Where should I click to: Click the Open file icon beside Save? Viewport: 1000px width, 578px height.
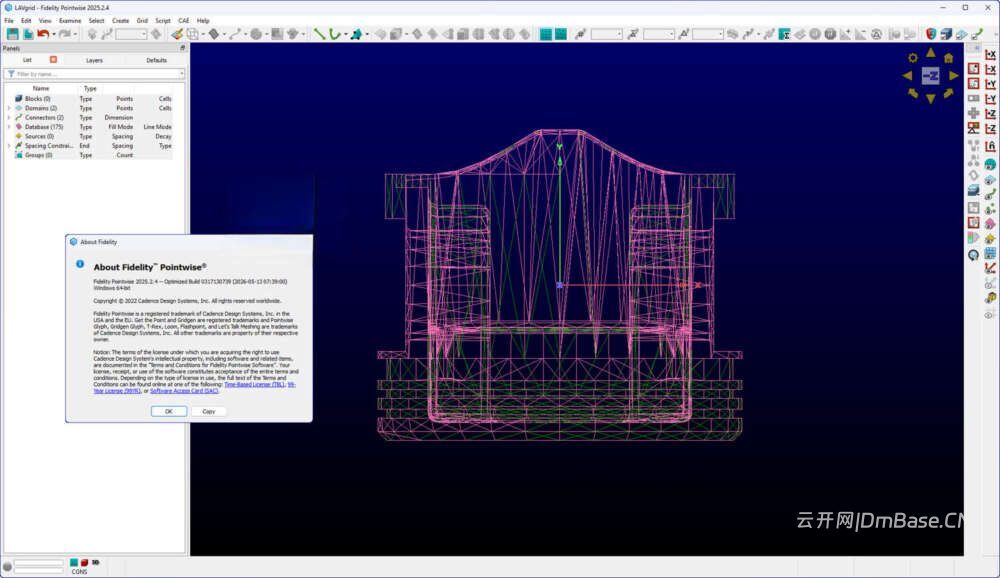(28, 34)
